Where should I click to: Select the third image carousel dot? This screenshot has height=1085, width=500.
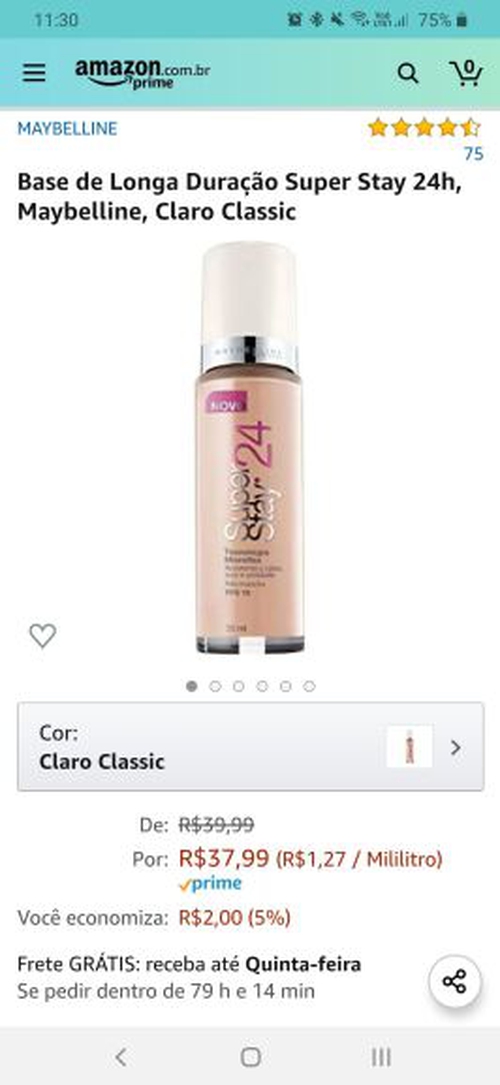pos(239,686)
